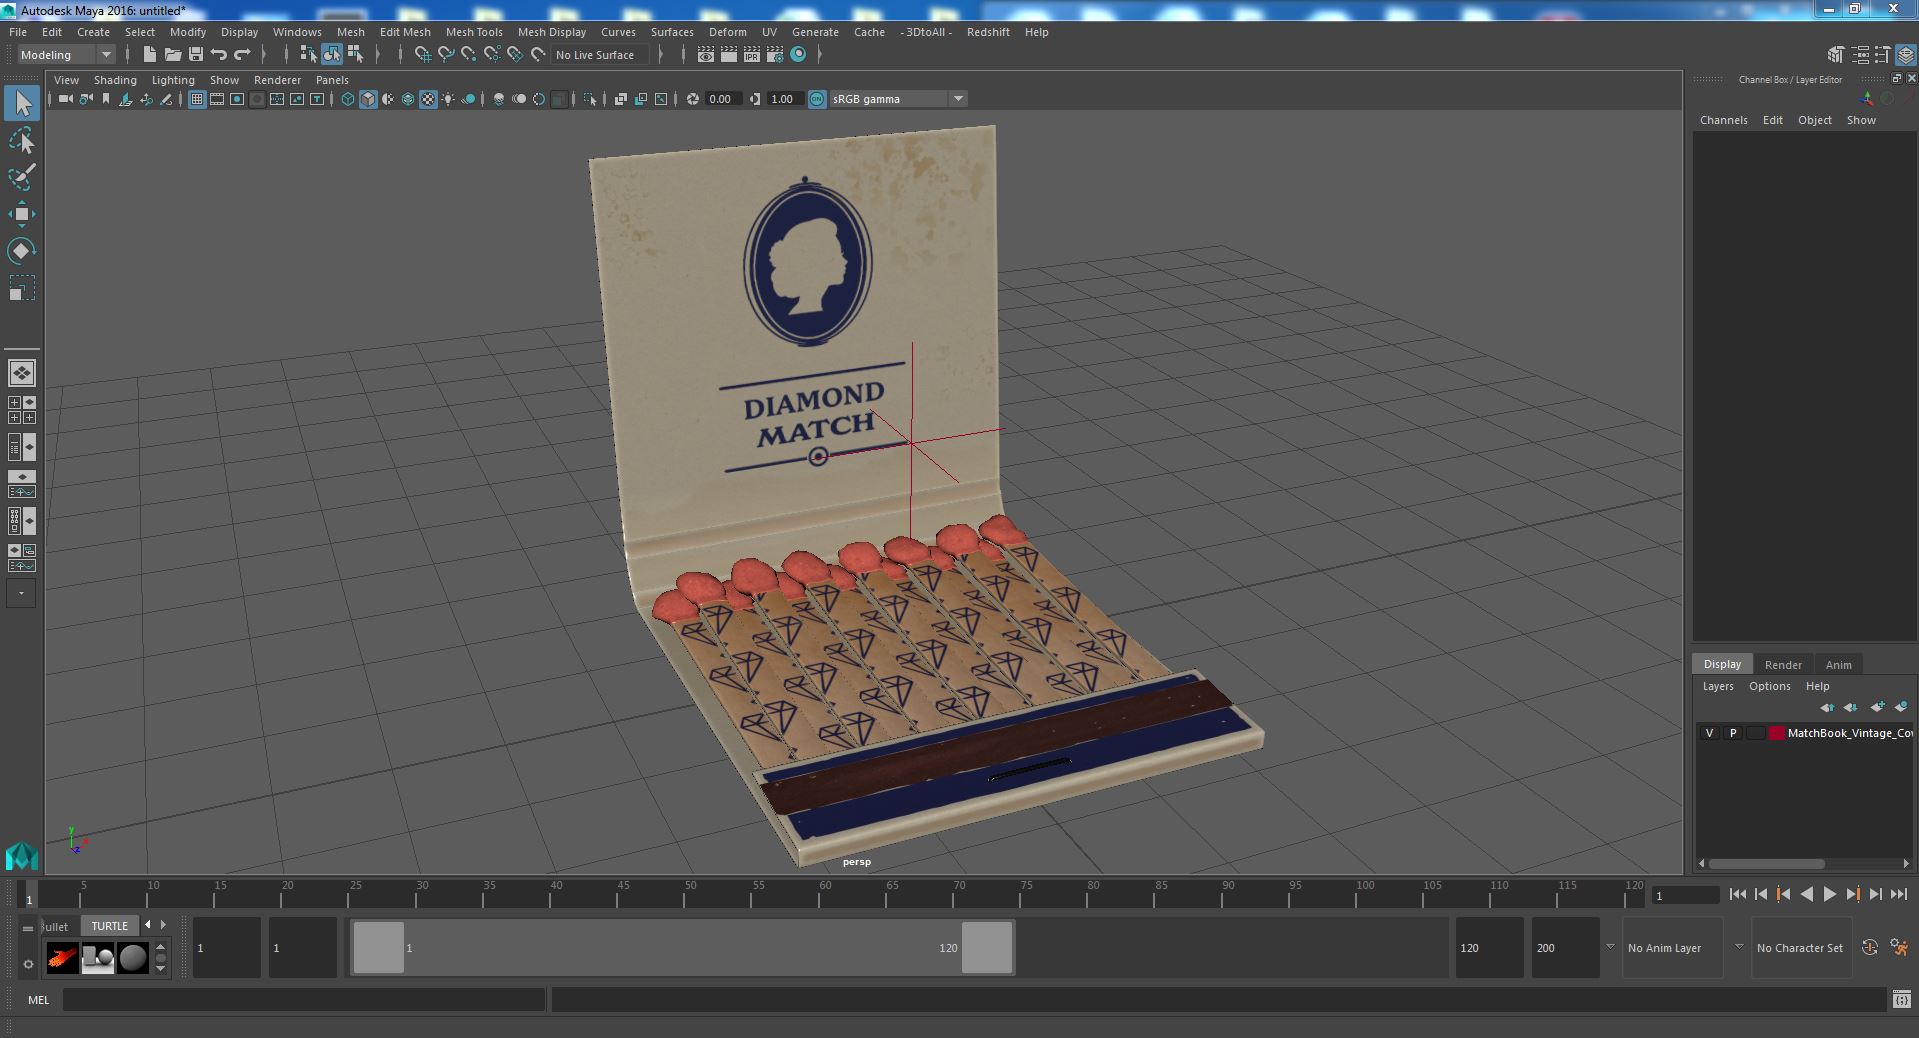Toggle snap to grids
The width and height of the screenshot is (1919, 1038).
[x=423, y=55]
